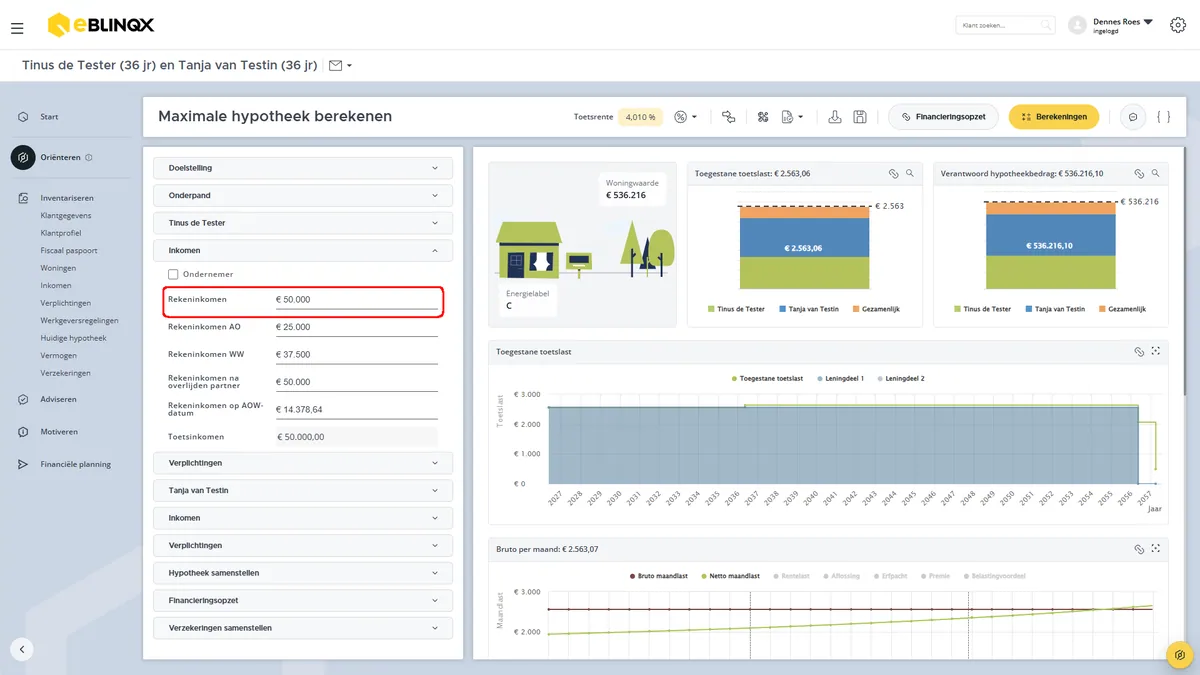Viewport: 1200px width, 675px height.
Task: Open the envelope dropdown beside client names
Action: 340,66
